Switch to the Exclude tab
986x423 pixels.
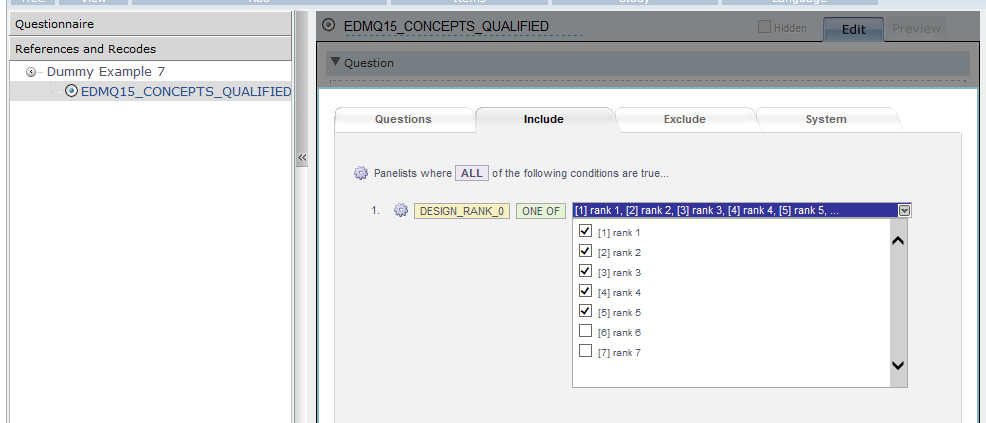pos(685,119)
